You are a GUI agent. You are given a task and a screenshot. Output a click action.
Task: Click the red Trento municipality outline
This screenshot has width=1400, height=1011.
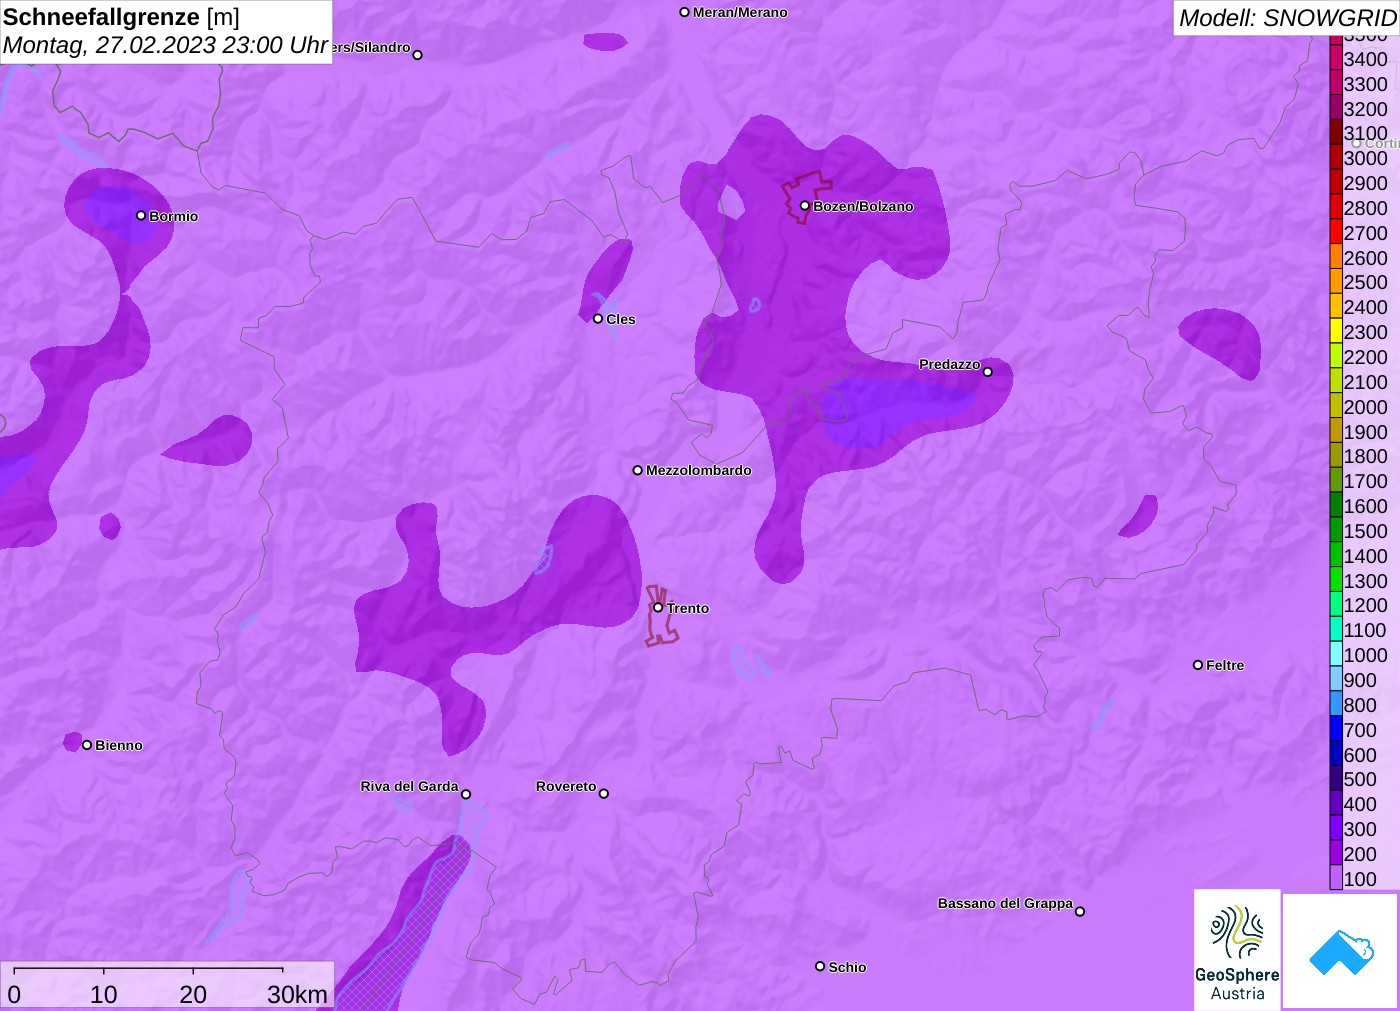pyautogui.click(x=661, y=616)
